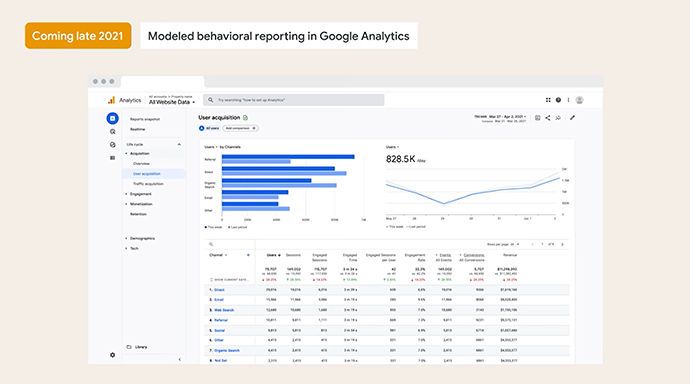
Task: Open the Library link
Action: click(x=141, y=347)
